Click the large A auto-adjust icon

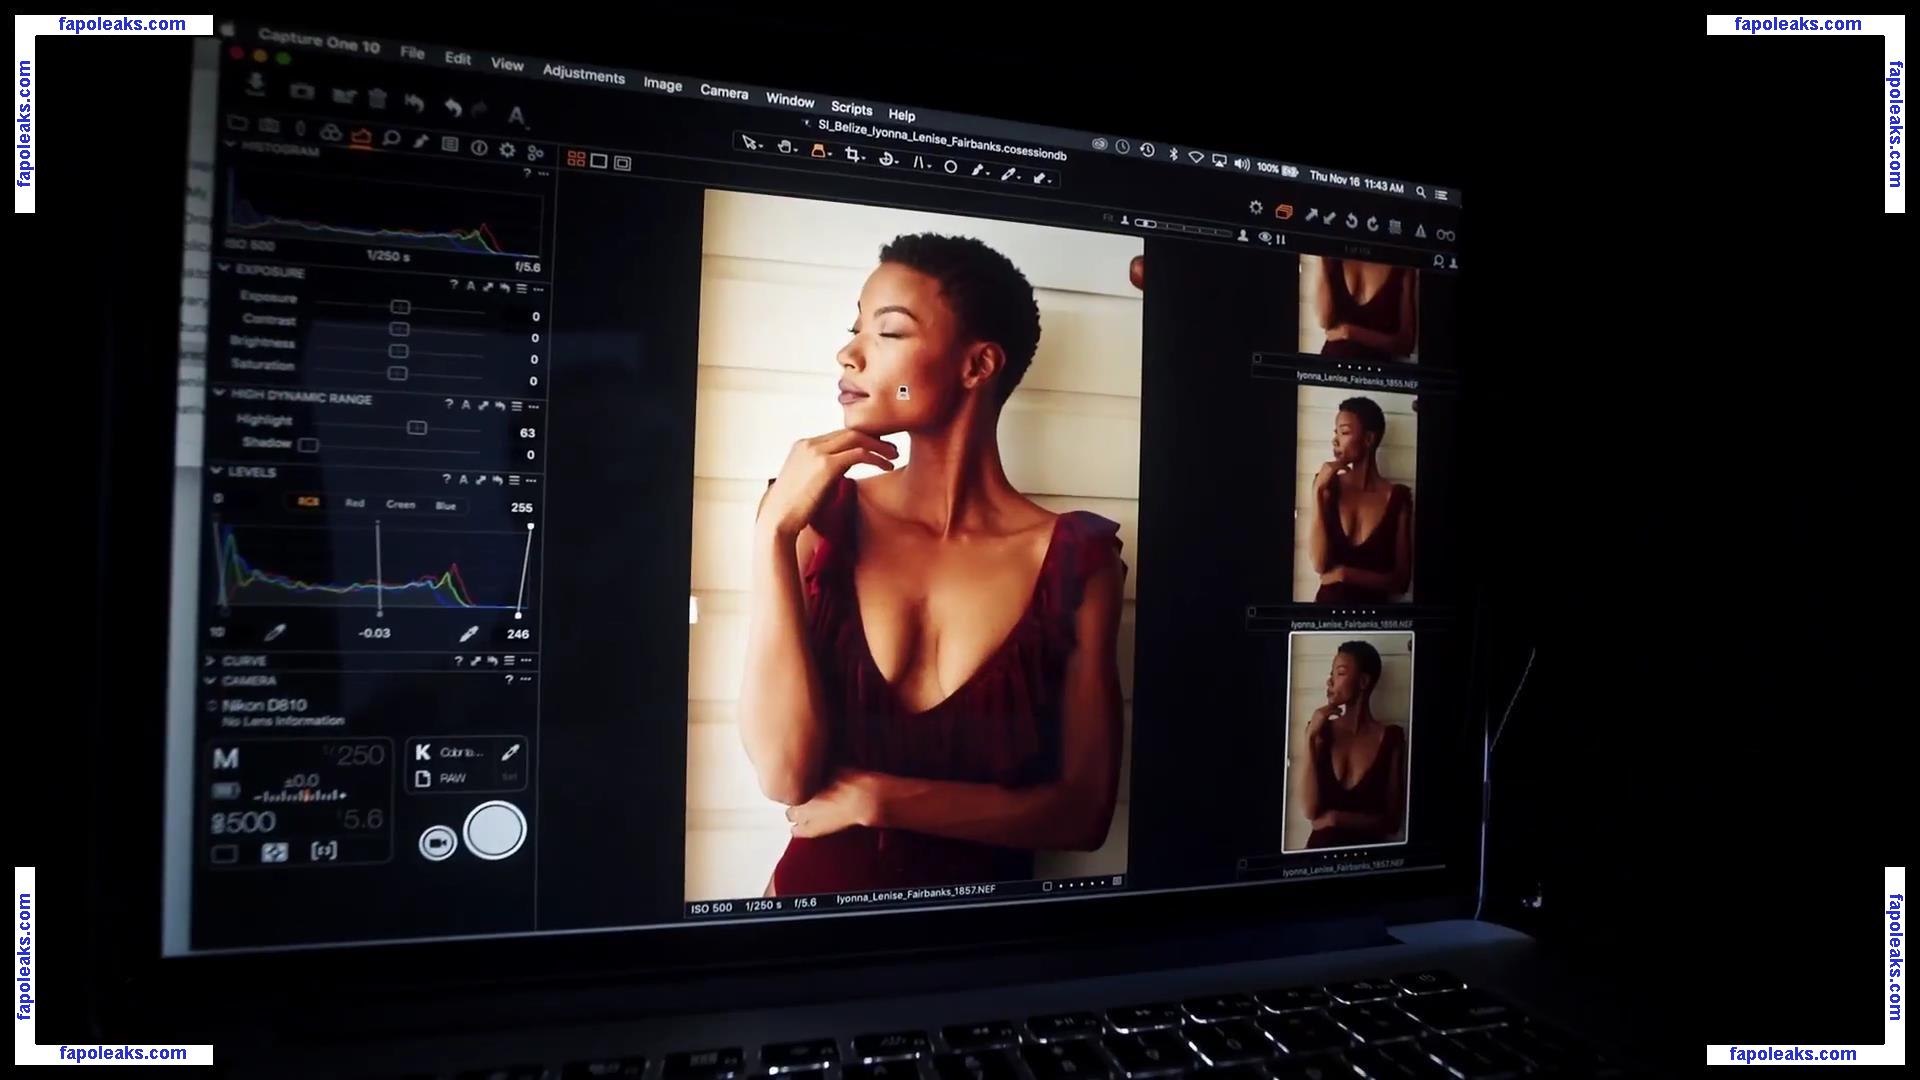[517, 116]
